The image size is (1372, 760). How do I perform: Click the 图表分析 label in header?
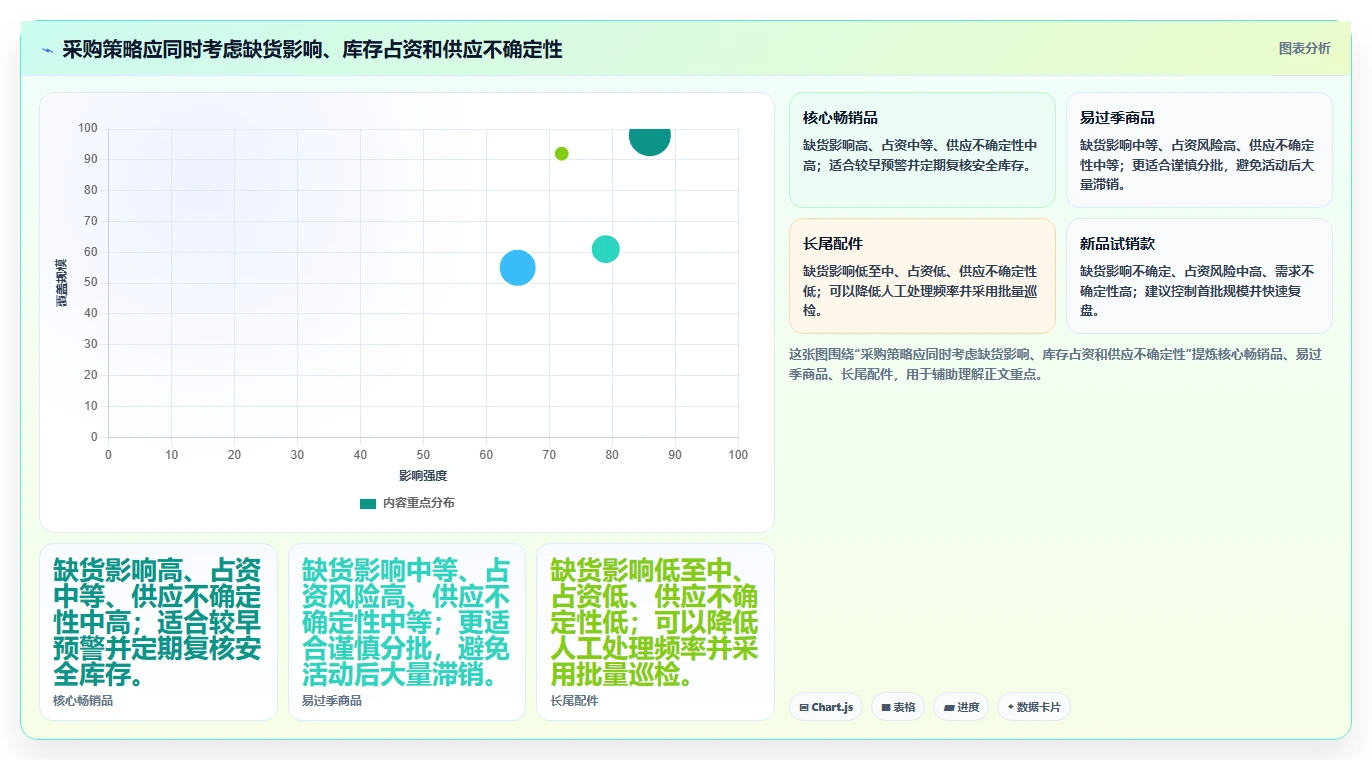(x=1304, y=48)
